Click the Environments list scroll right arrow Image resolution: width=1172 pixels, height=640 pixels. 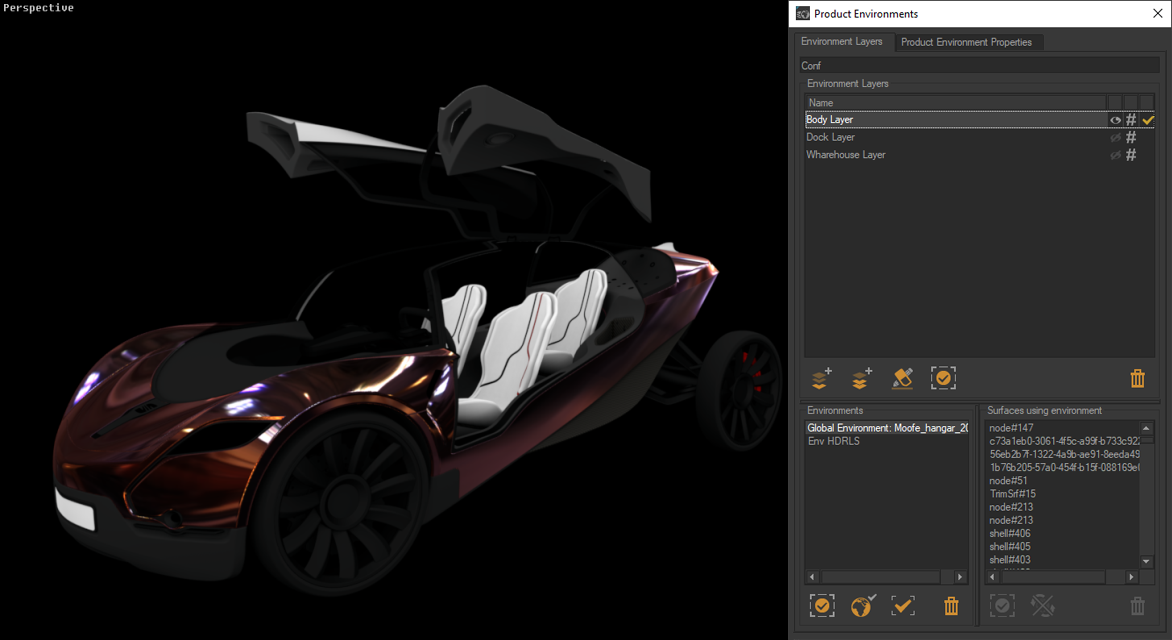click(x=960, y=577)
